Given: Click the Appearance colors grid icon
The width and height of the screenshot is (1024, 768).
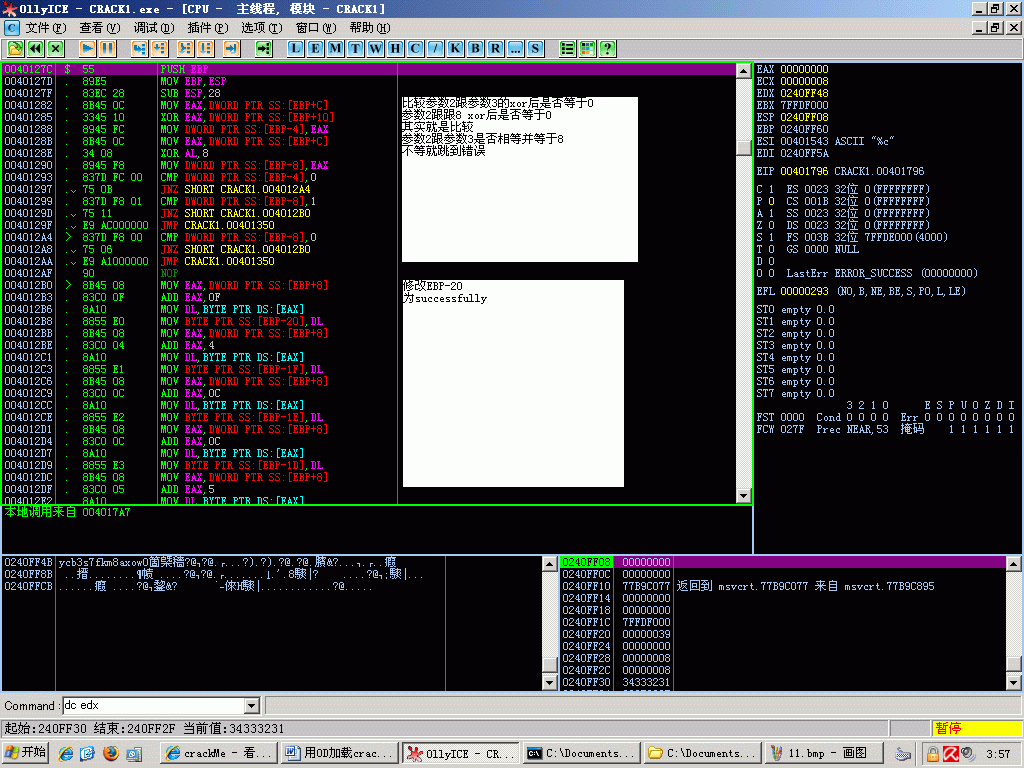Looking at the screenshot, I should point(588,48).
